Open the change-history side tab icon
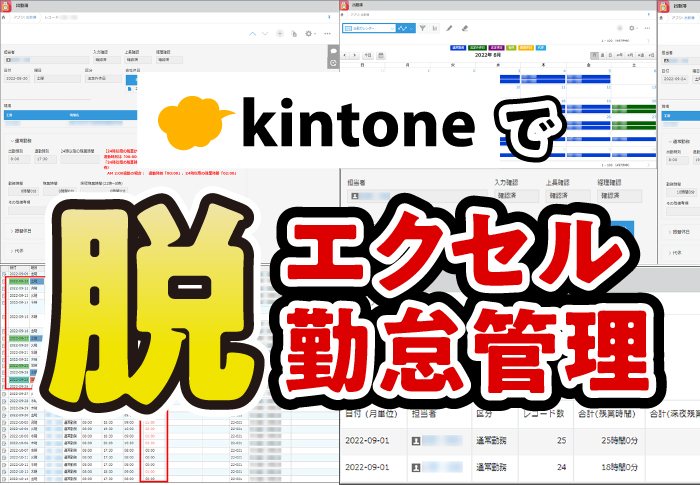The height and width of the screenshot is (485, 700). 333,63
